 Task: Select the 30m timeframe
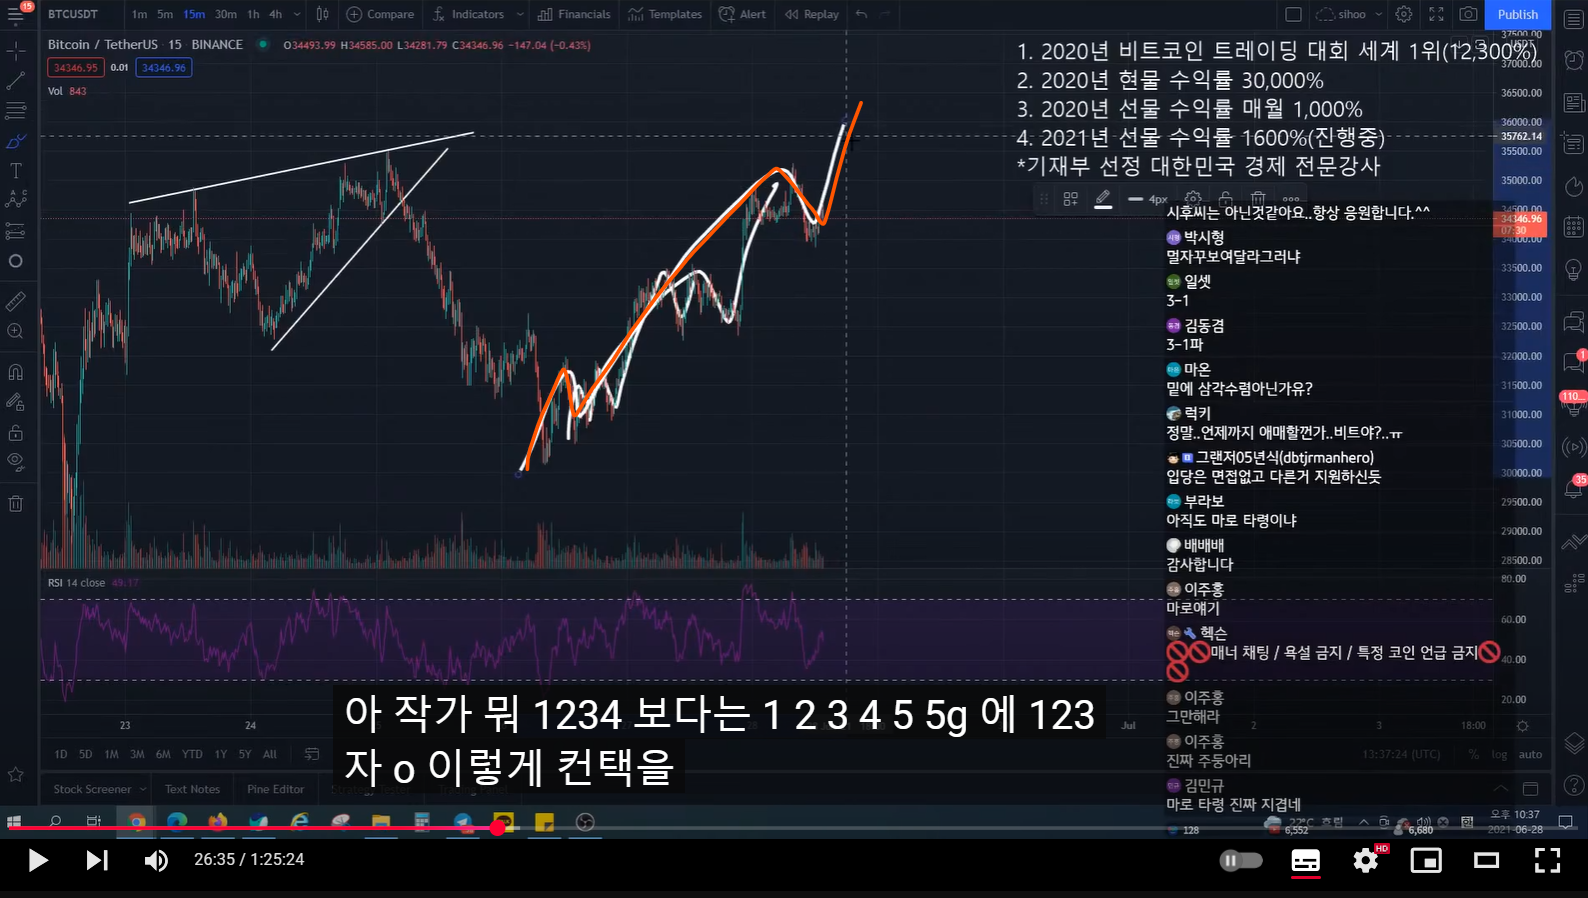(226, 14)
